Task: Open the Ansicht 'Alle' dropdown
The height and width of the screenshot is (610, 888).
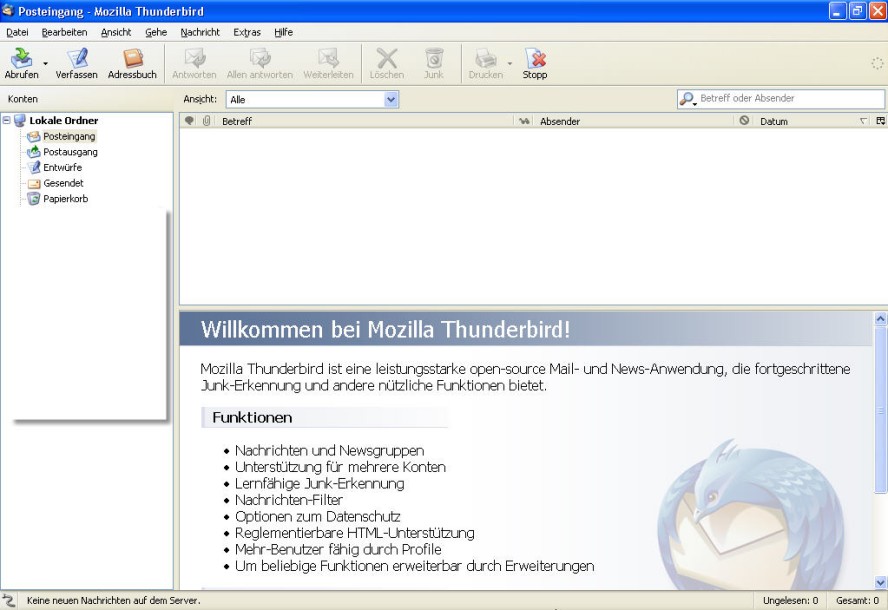Action: tap(312, 100)
